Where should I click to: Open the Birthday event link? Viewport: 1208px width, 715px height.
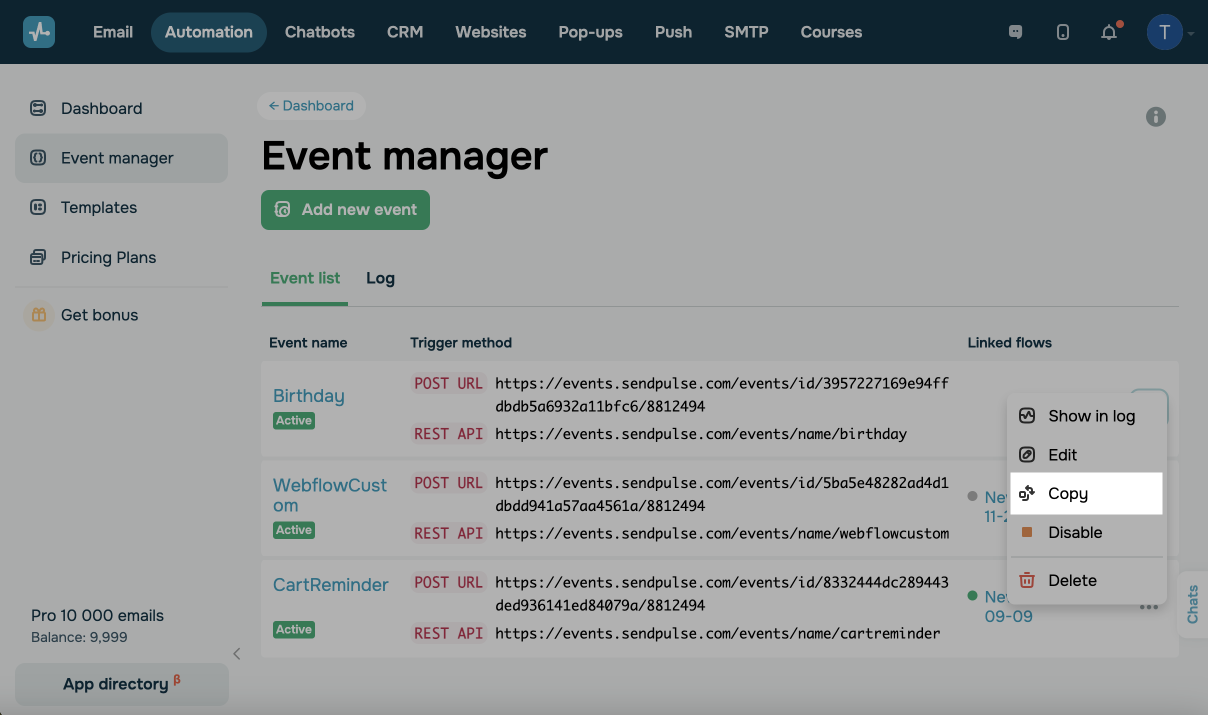point(308,396)
